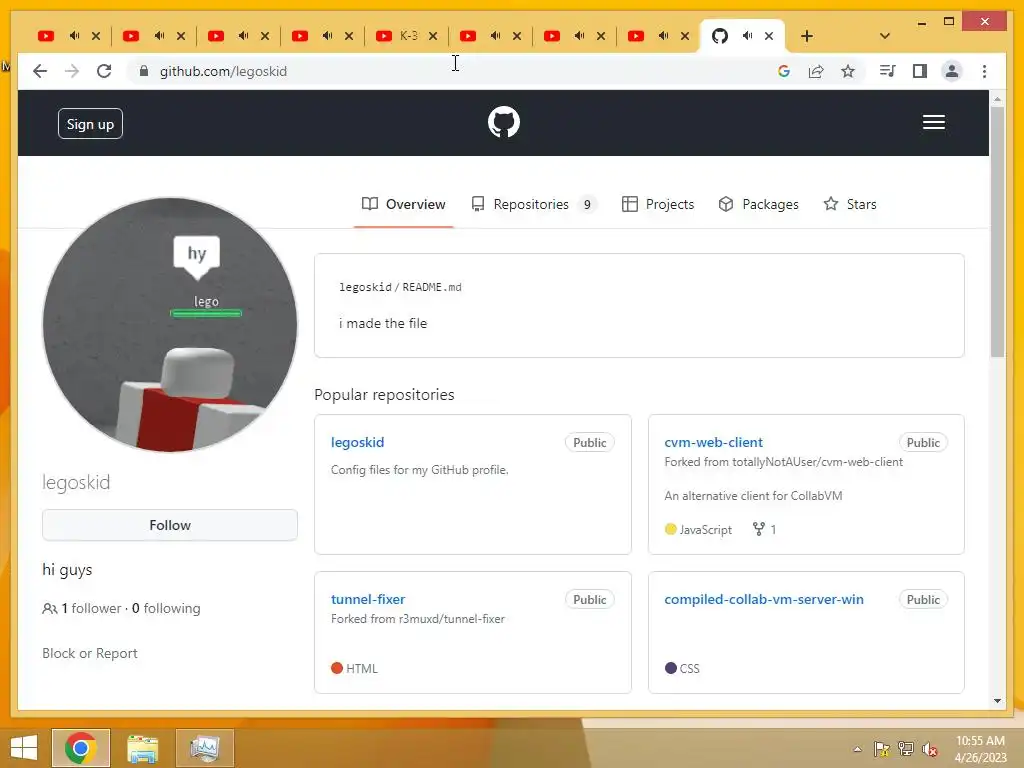Click Block or Report link

coord(89,653)
